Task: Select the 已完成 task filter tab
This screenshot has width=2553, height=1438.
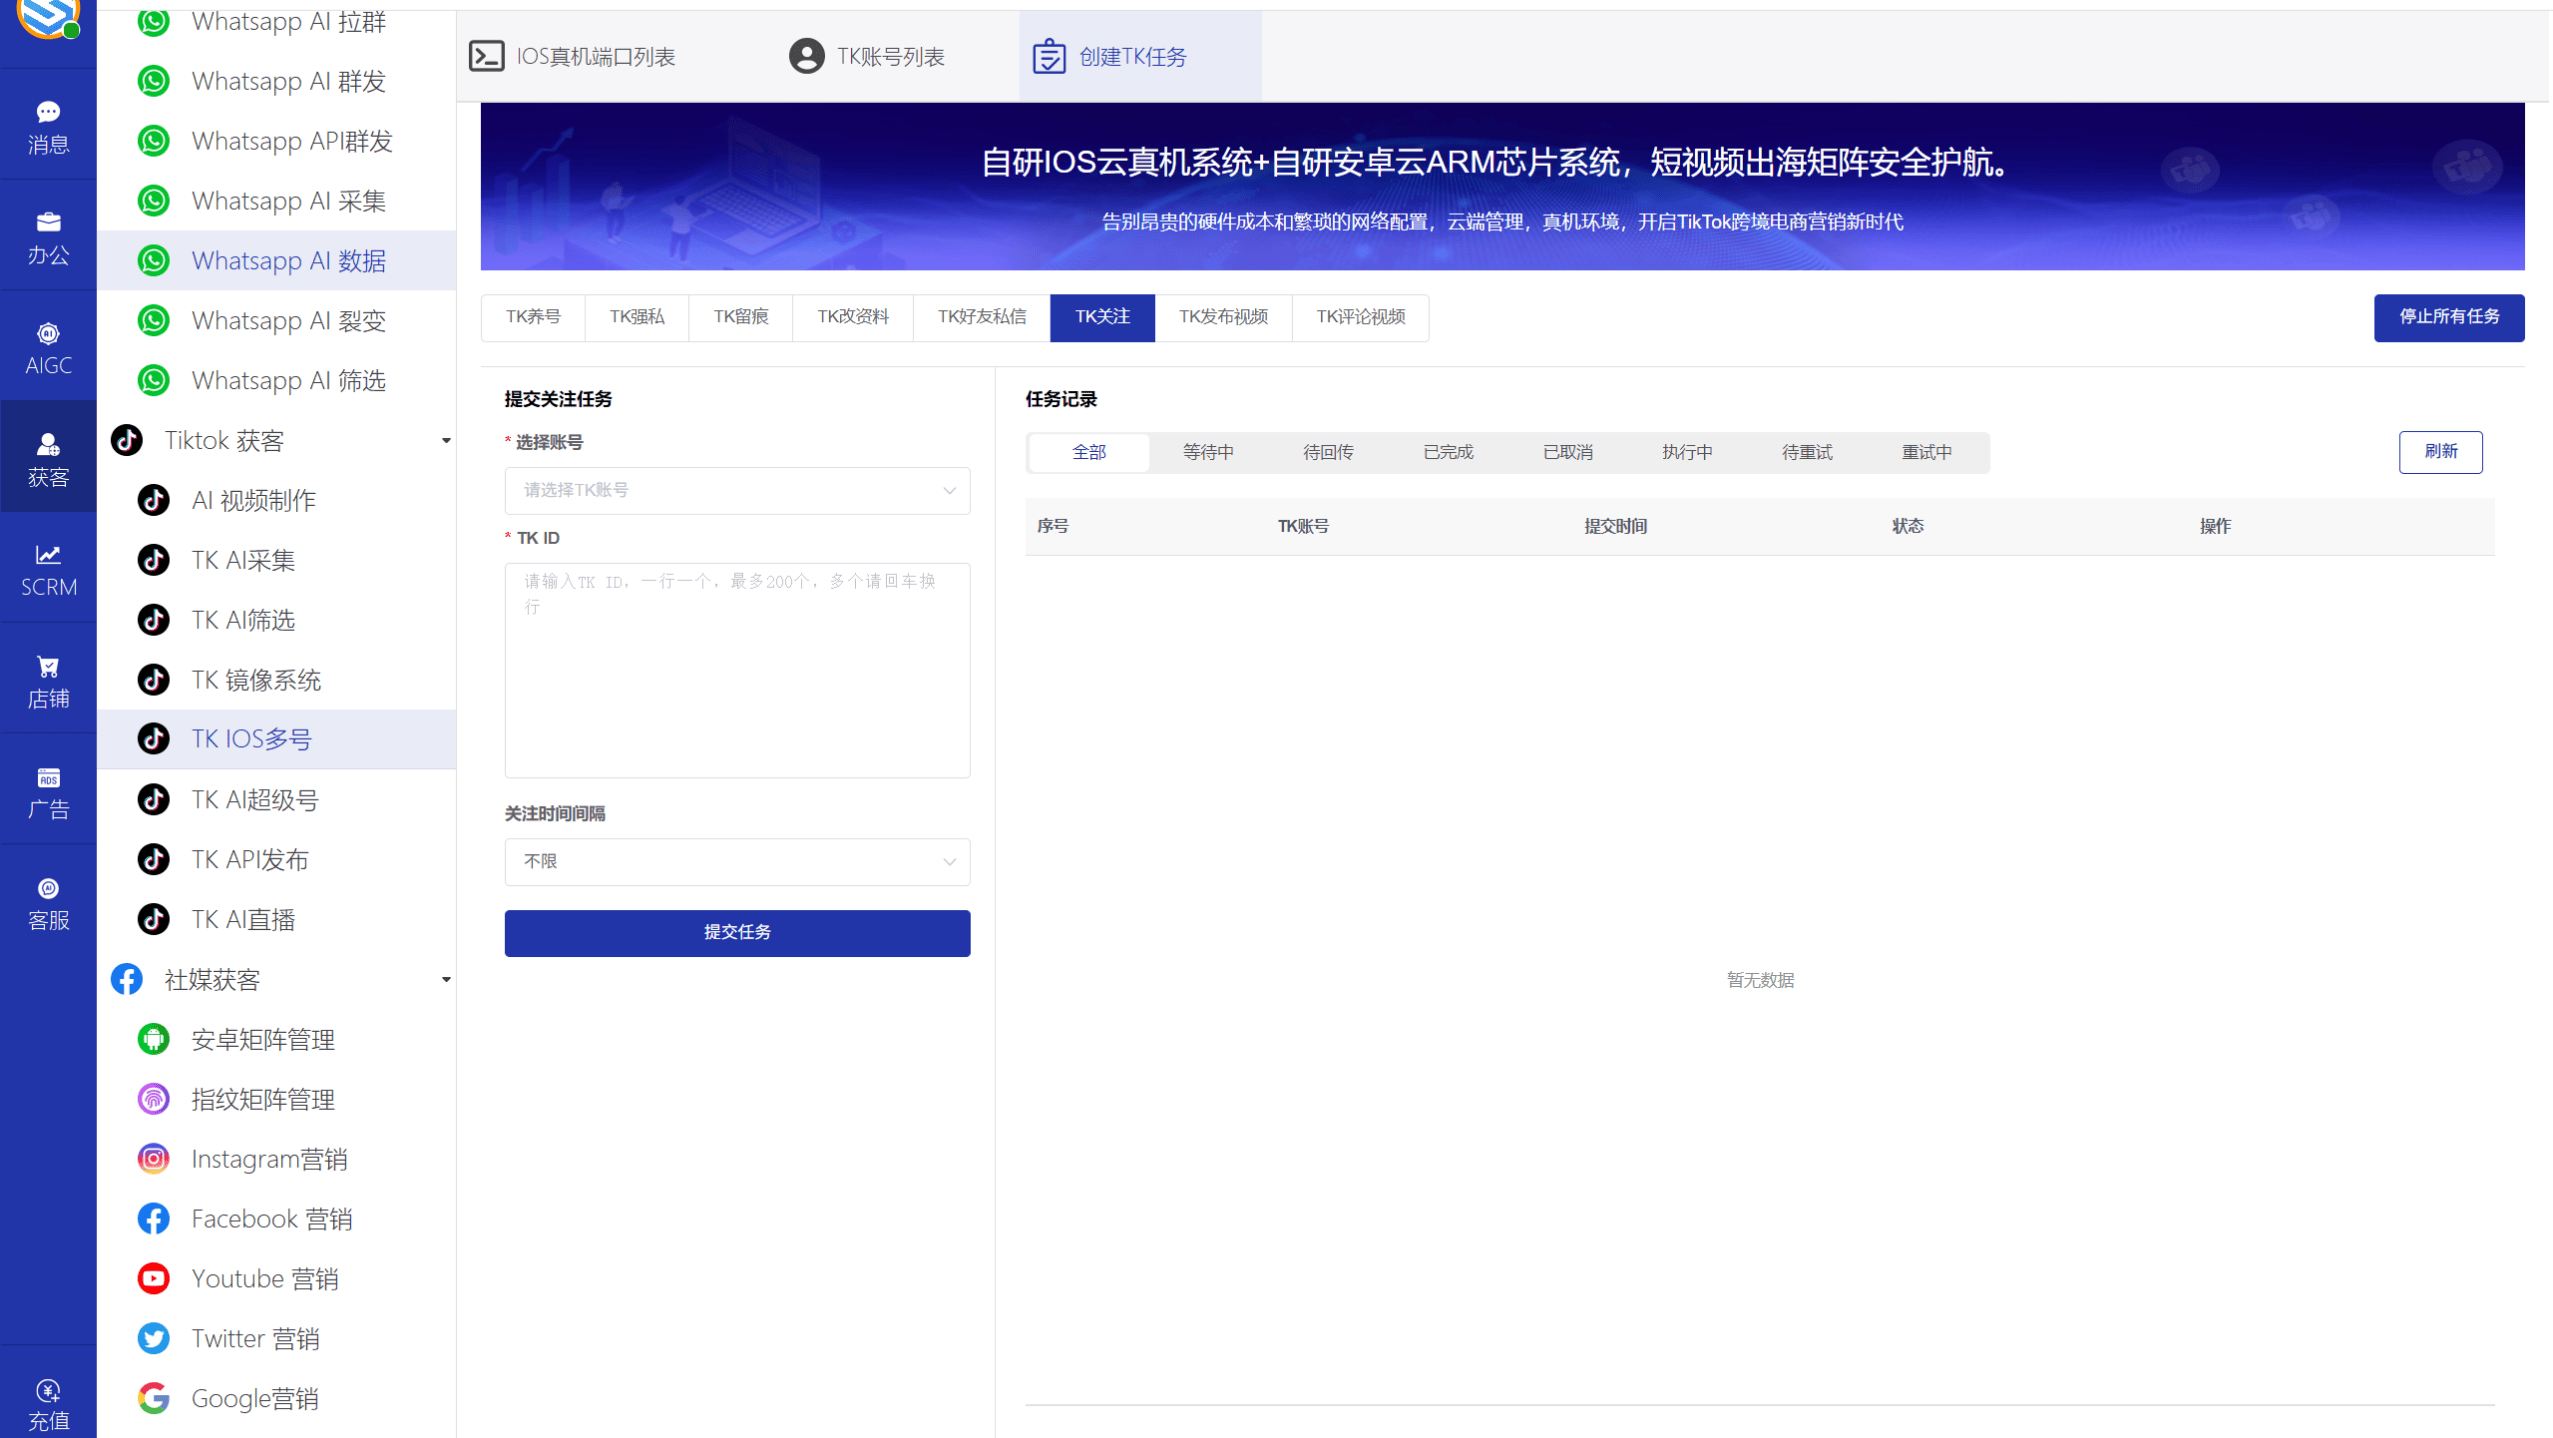Action: [1446, 452]
